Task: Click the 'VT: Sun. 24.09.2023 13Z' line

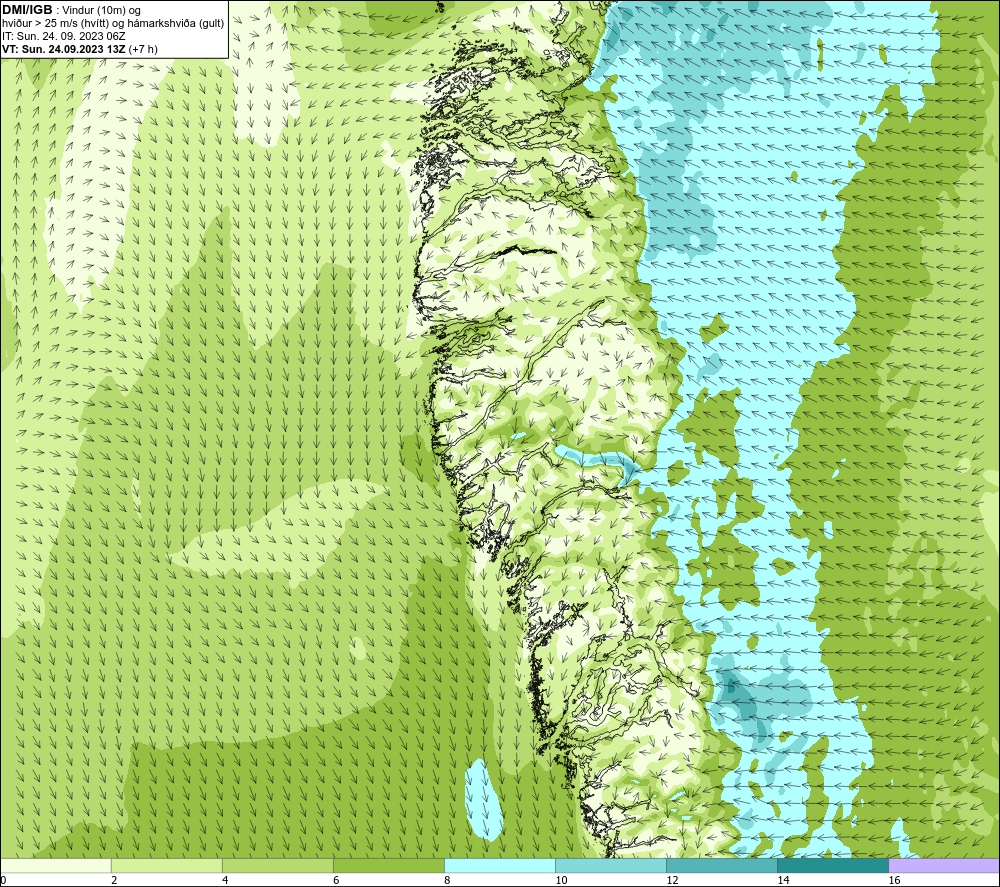Action: pyautogui.click(x=80, y=49)
